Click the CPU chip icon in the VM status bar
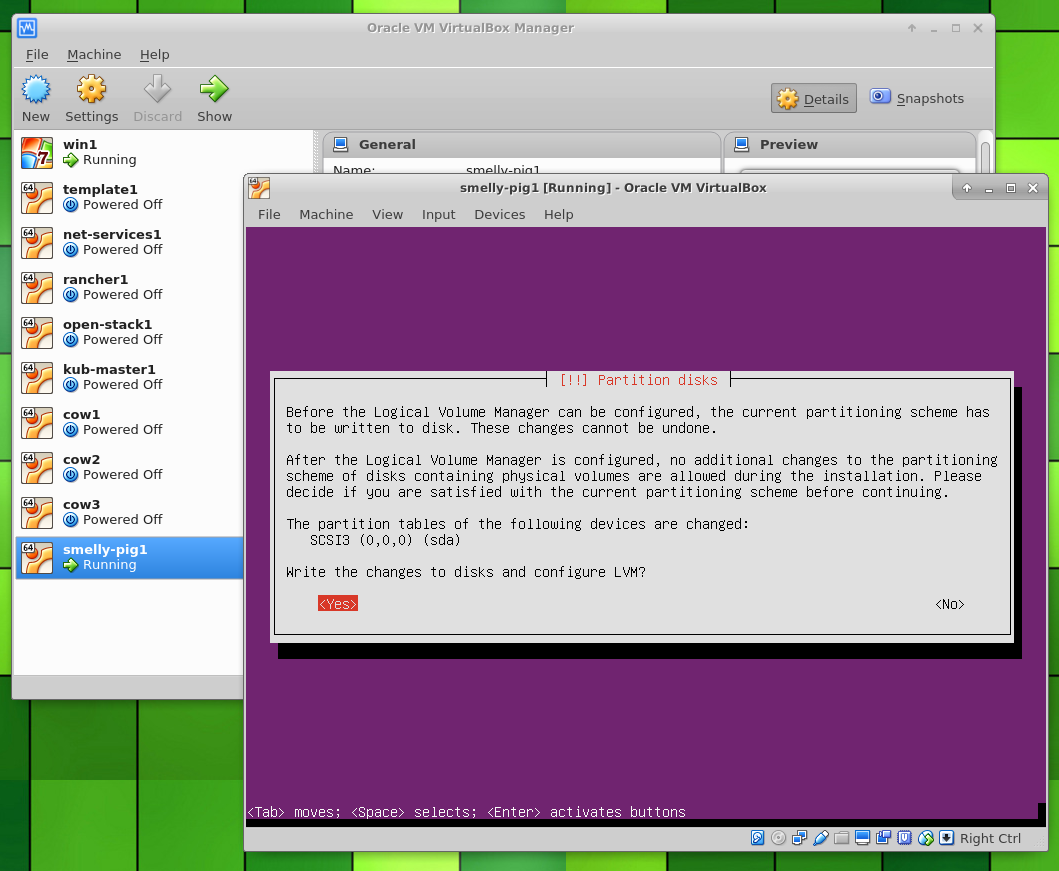 (904, 838)
